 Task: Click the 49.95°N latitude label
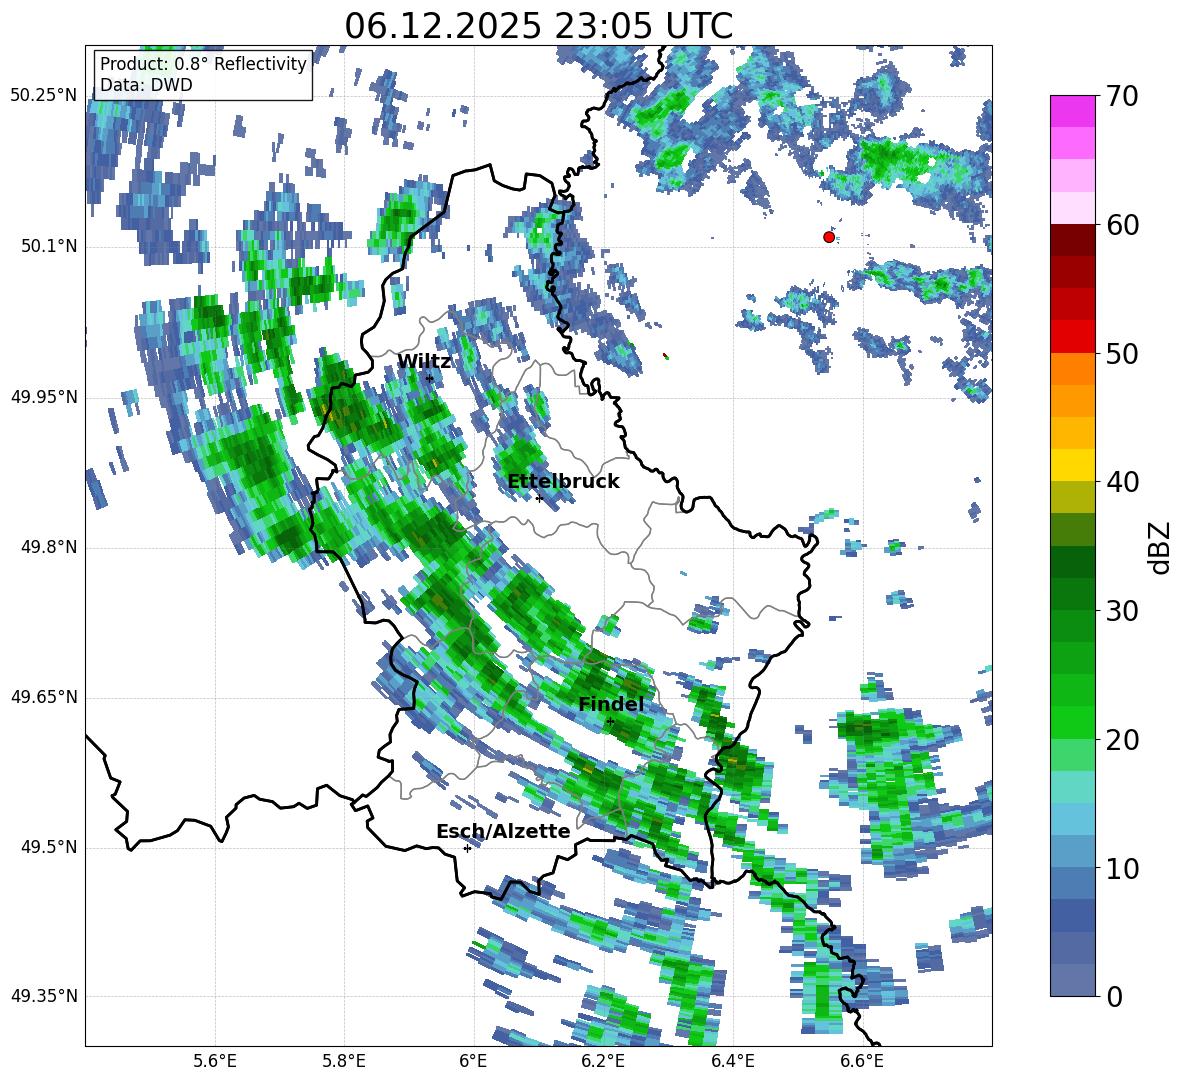tap(44, 396)
